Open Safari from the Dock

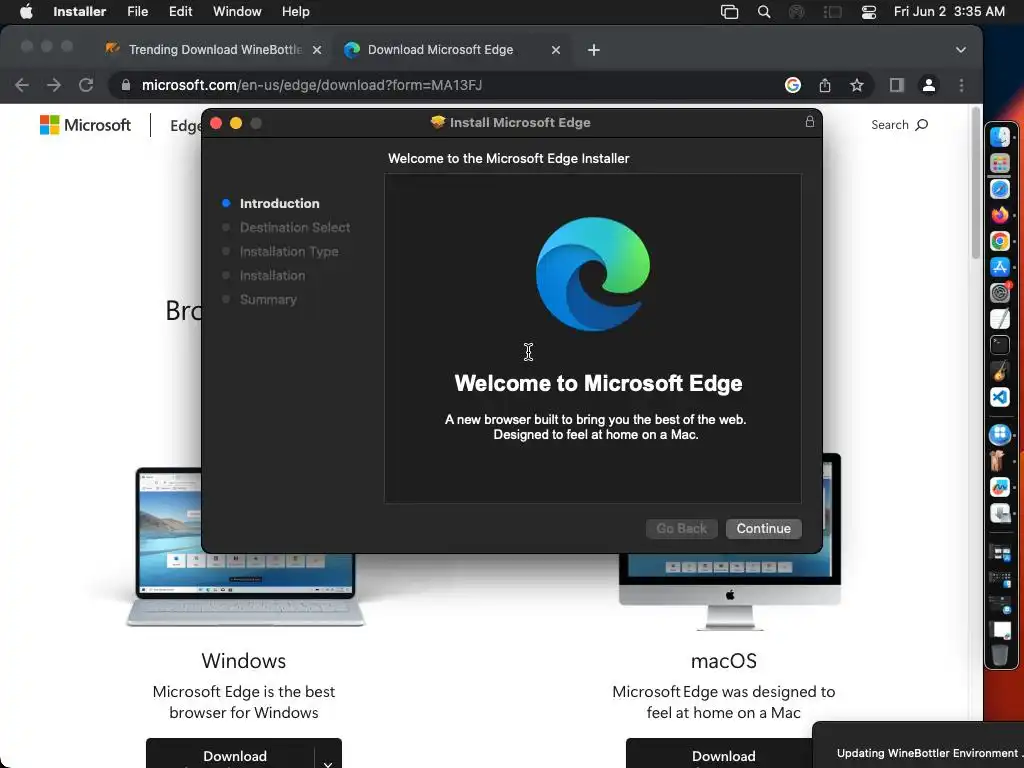[1000, 189]
